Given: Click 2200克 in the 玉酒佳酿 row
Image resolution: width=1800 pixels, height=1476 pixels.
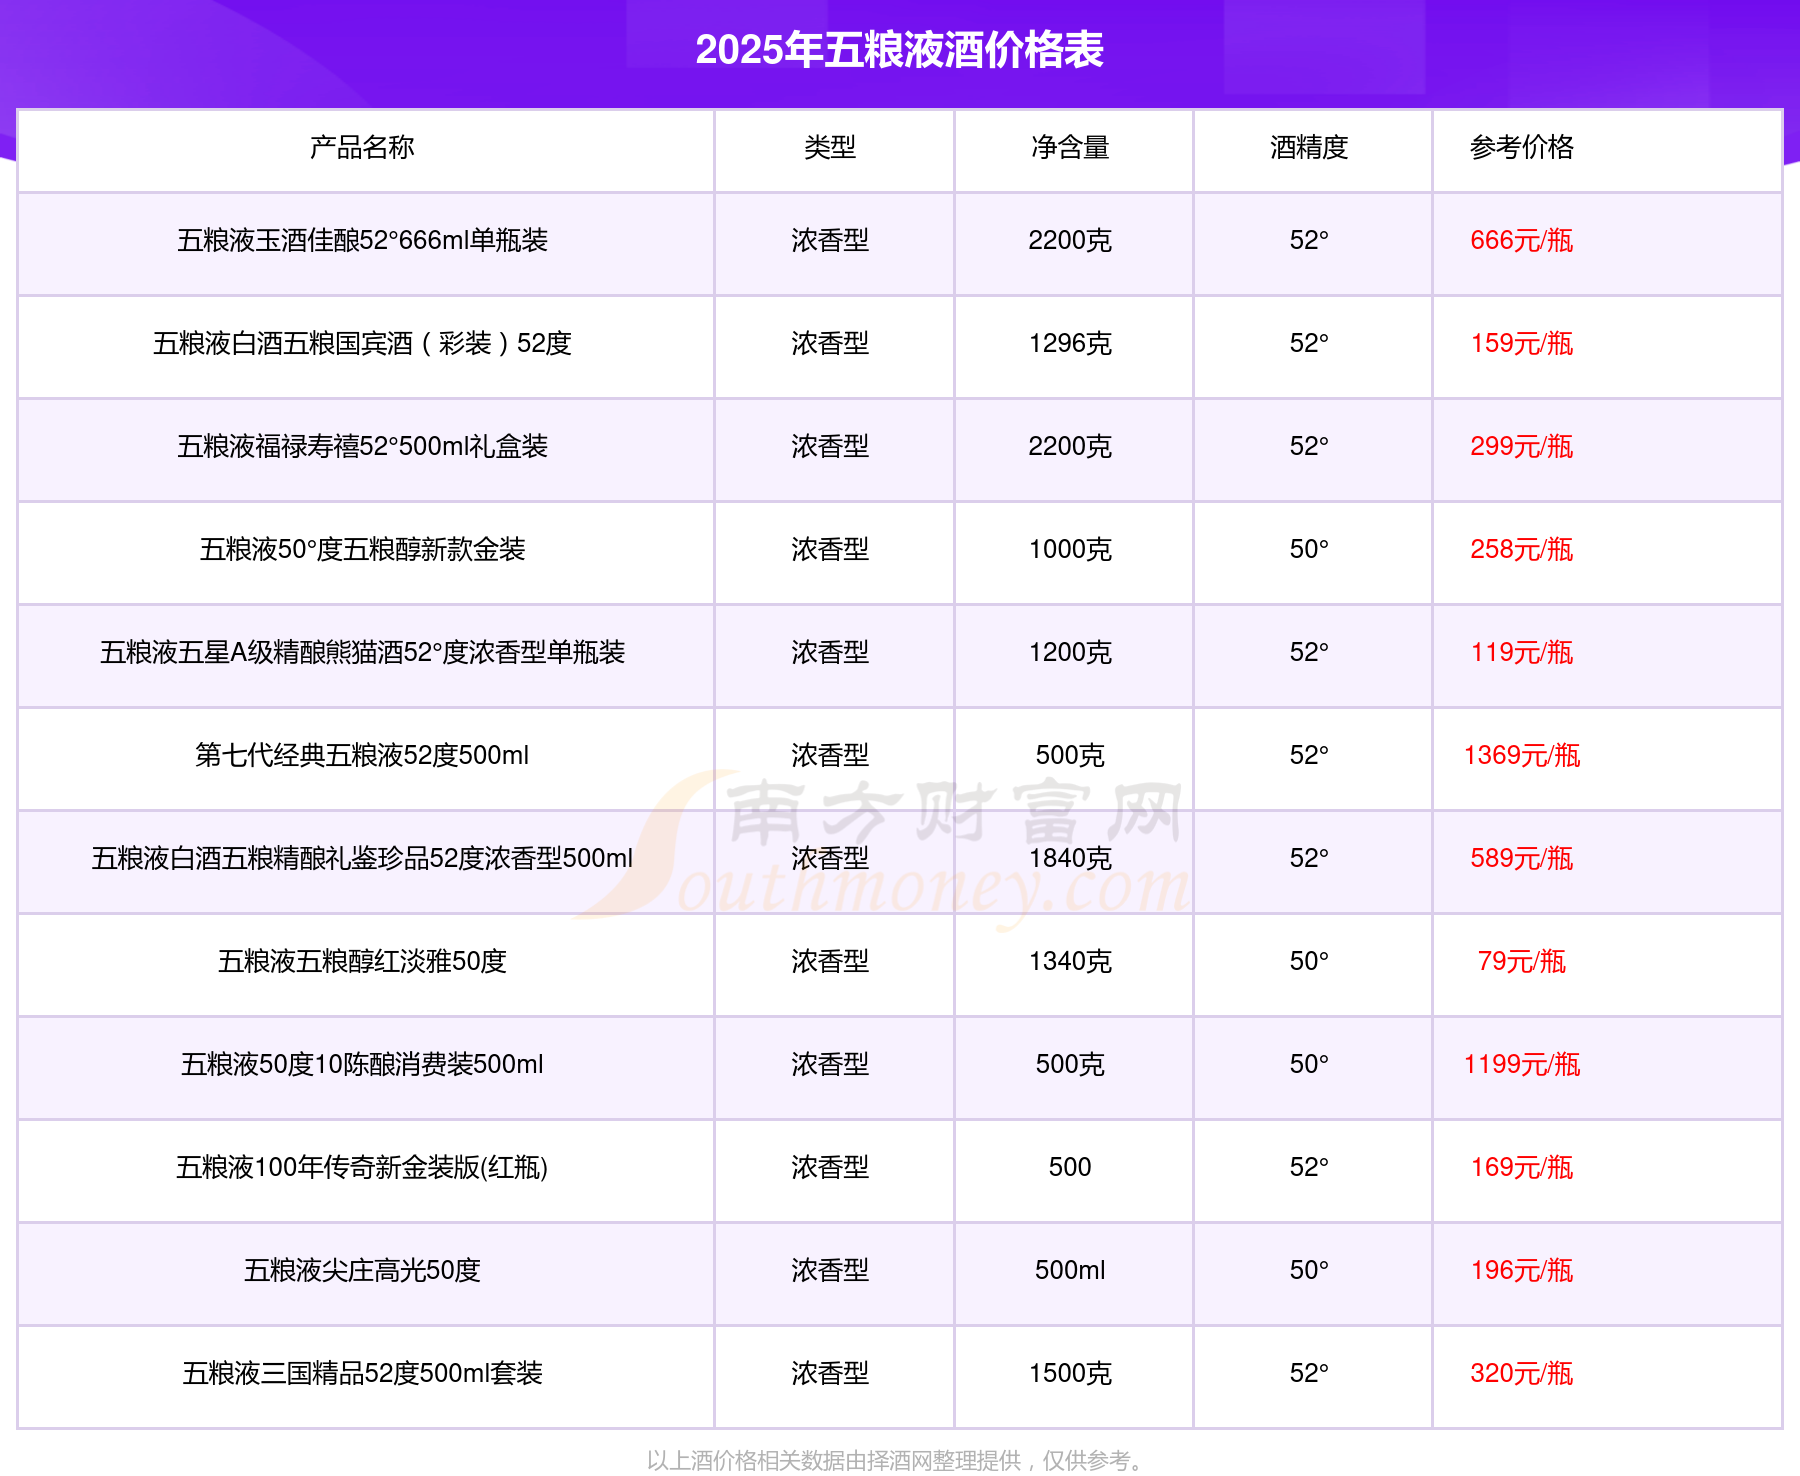Looking at the screenshot, I should [1070, 240].
